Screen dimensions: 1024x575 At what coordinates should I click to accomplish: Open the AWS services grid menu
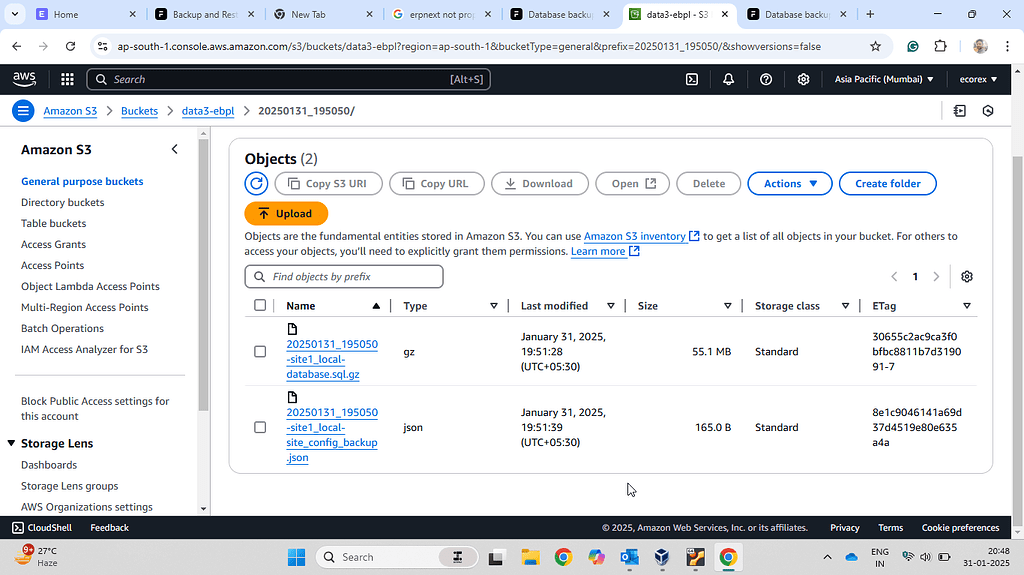(67, 79)
